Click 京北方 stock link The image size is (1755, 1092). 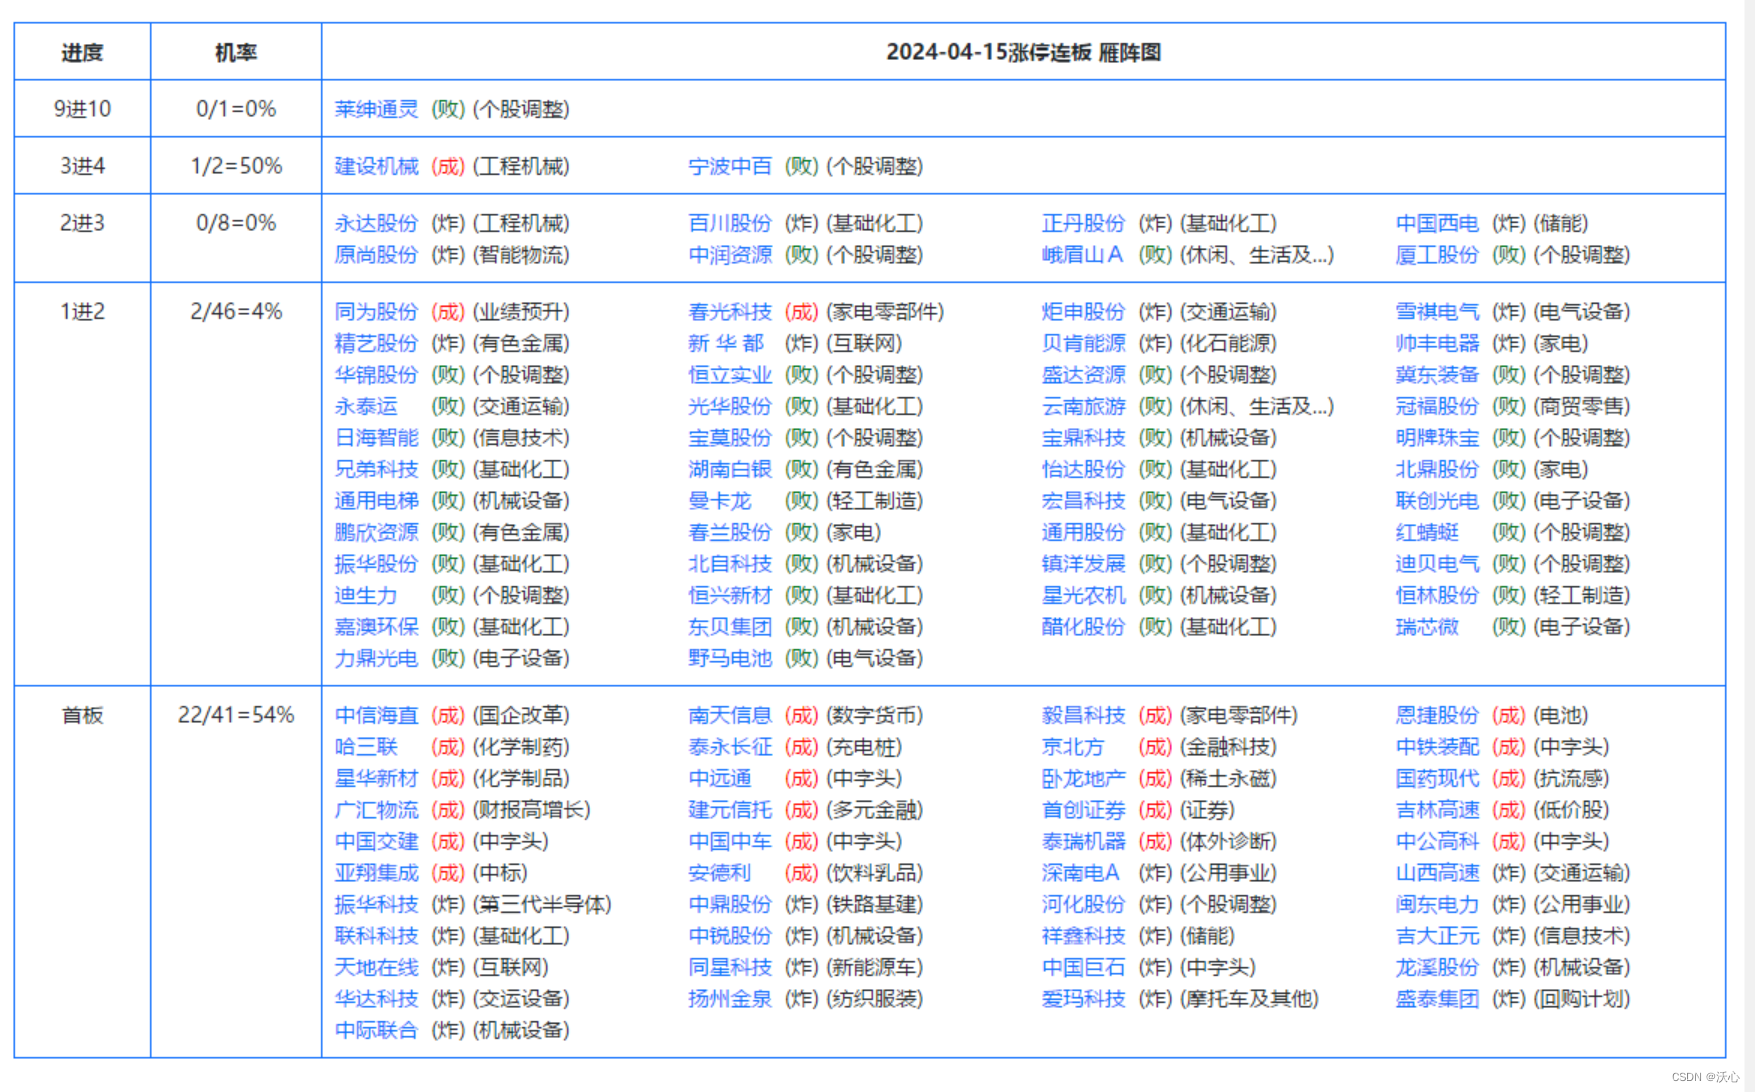tap(1073, 747)
